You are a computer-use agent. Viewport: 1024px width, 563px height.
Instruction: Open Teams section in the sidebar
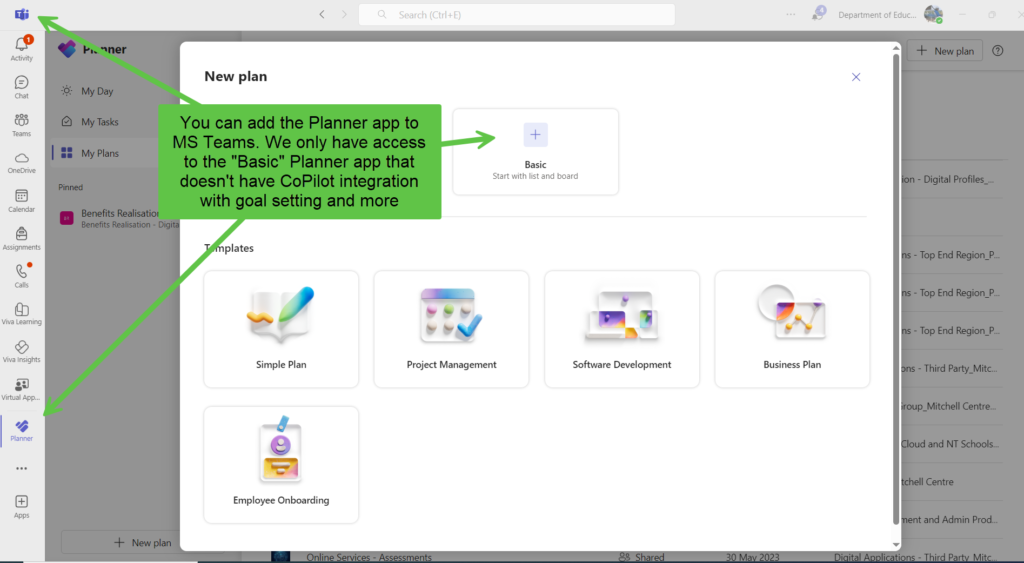coord(22,125)
